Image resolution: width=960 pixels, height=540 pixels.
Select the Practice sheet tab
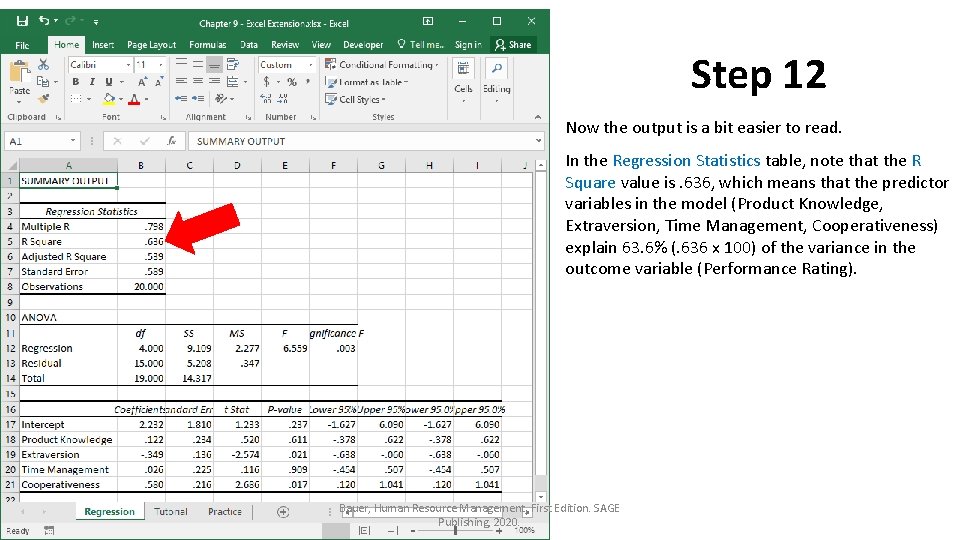pos(225,511)
